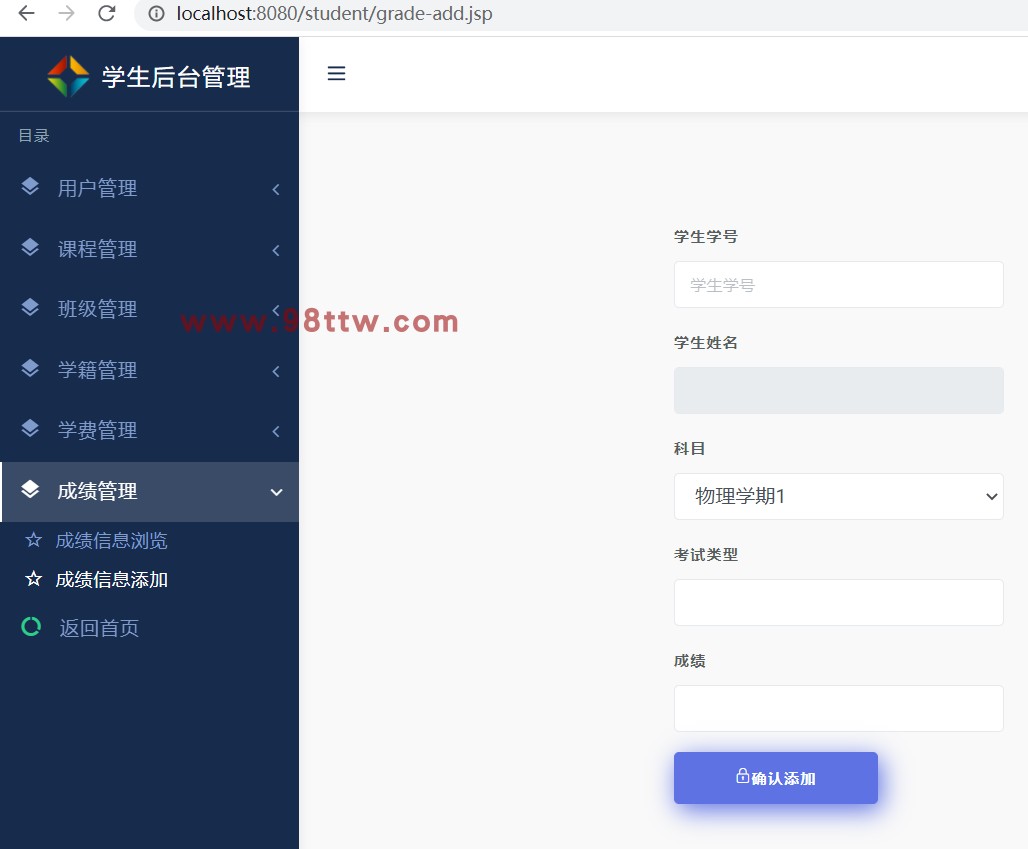Expand chevron next to 班级管理
The width and height of the screenshot is (1028, 849).
tap(276, 310)
